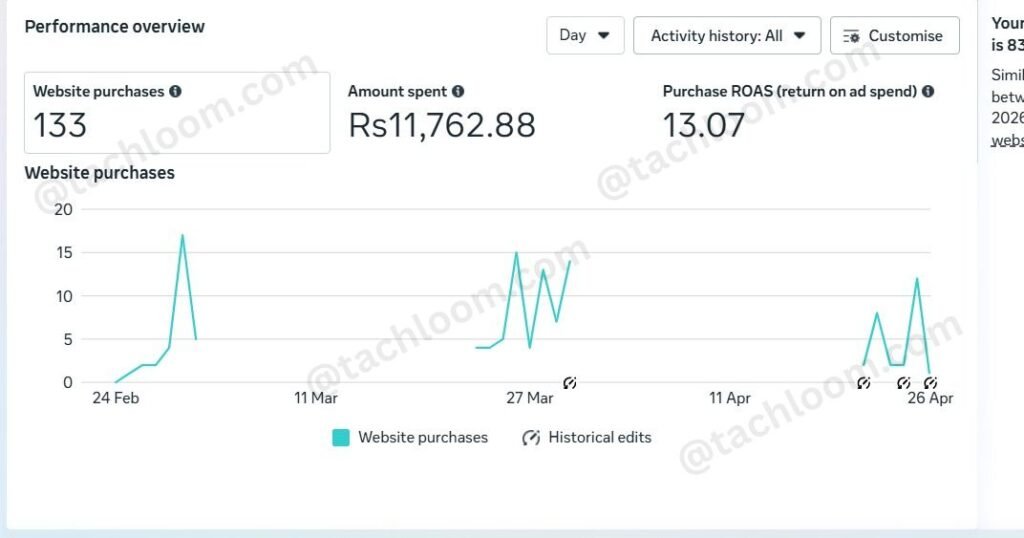The height and width of the screenshot is (538, 1024).
Task: Toggle Website purchases legend label
Action: (423, 437)
